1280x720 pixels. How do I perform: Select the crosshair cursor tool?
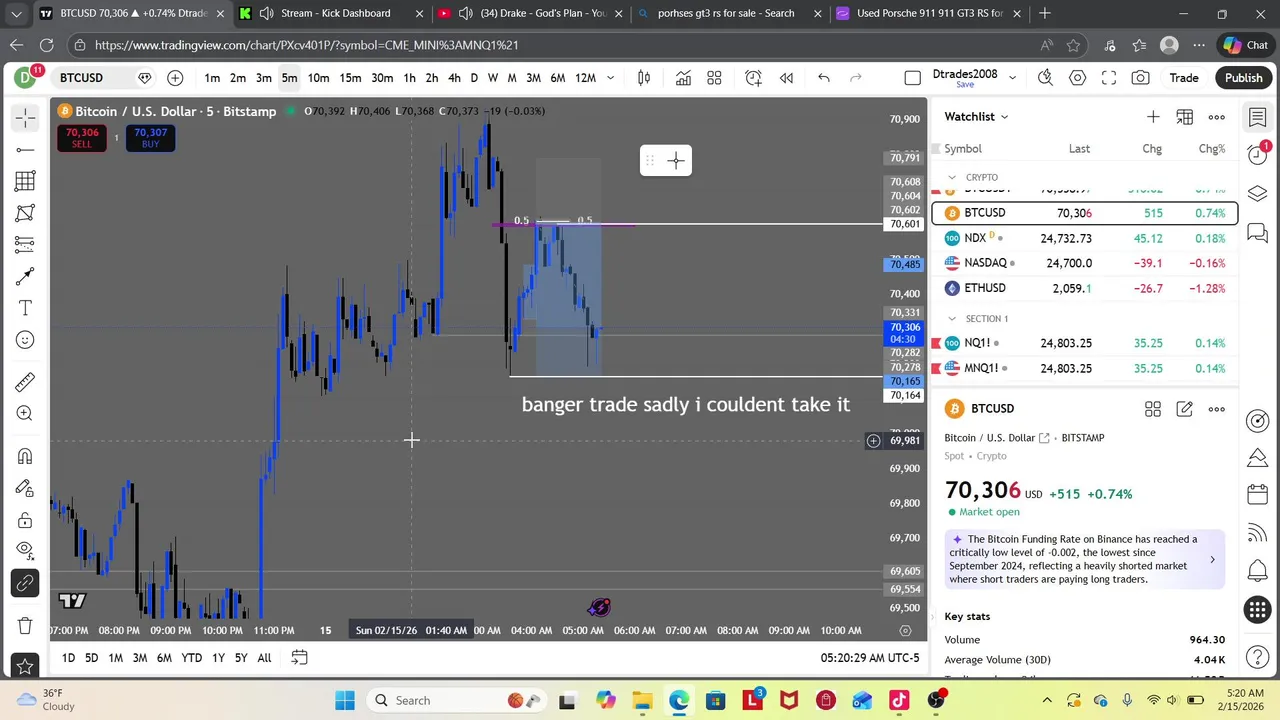click(25, 118)
